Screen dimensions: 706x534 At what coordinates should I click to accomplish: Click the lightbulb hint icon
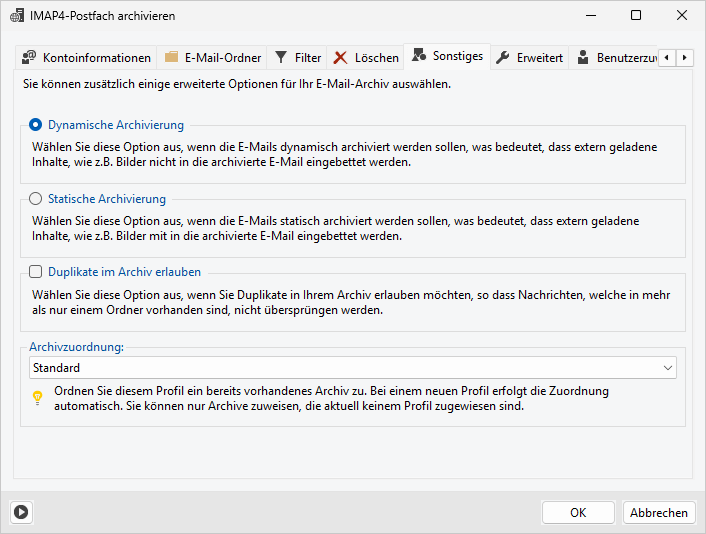[x=37, y=398]
